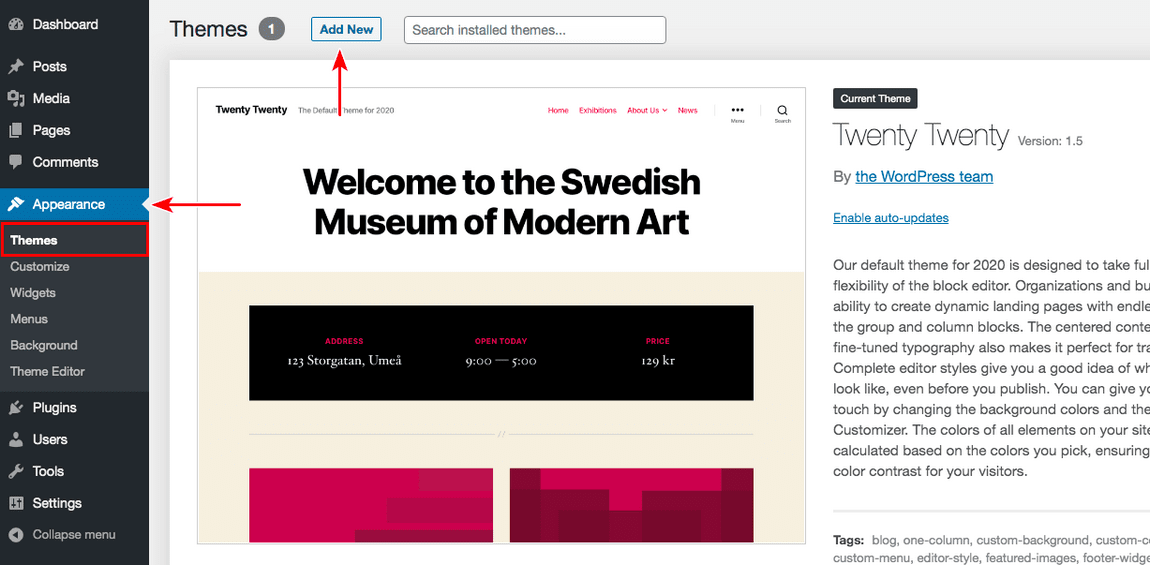This screenshot has height=565, width=1150.
Task: Click the Twenty Twenty theme screenshot
Action: pyautogui.click(x=502, y=316)
